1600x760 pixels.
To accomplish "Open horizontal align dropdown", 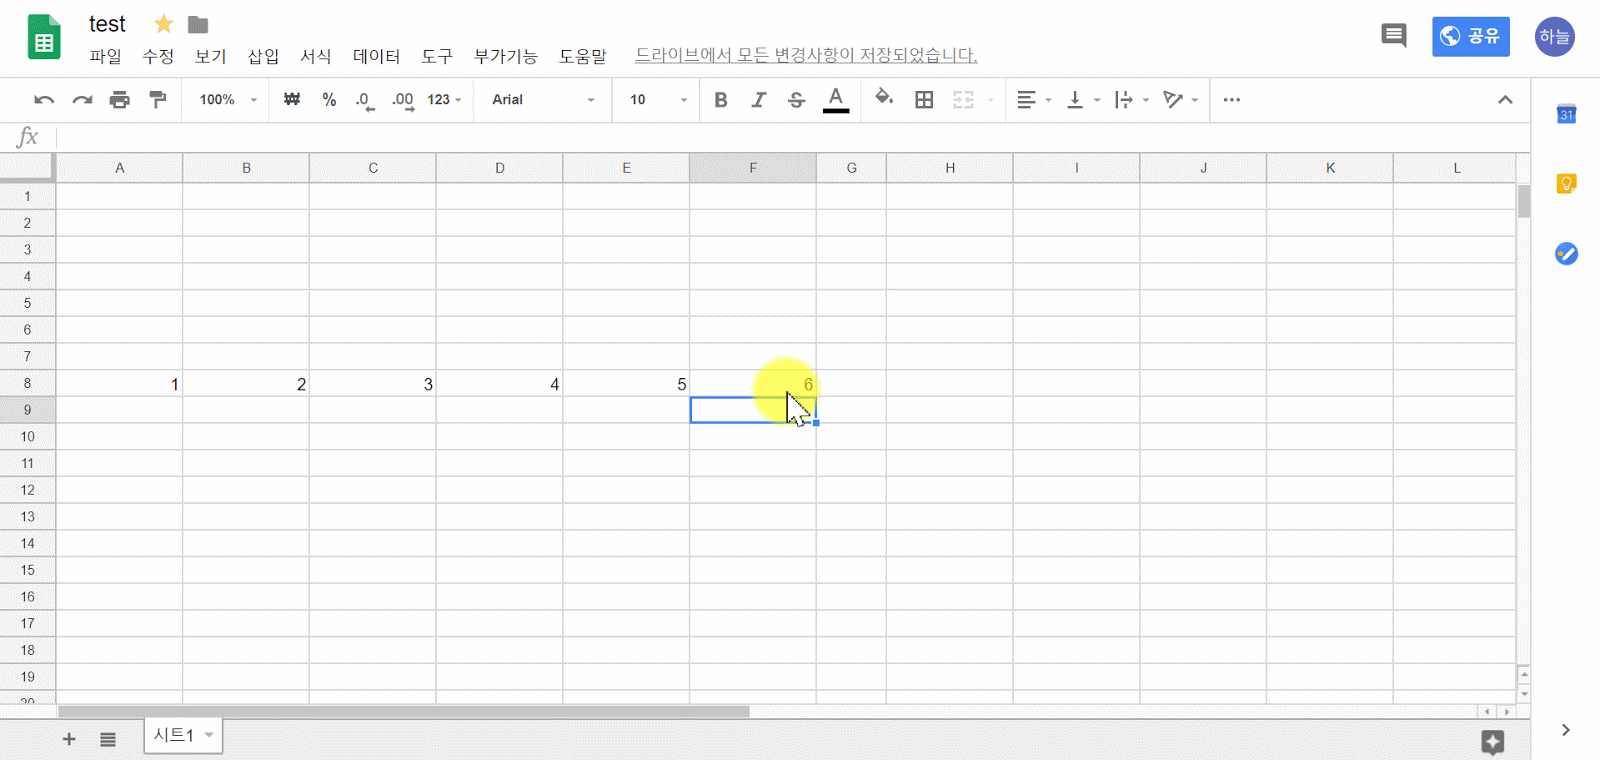I will click(1034, 100).
